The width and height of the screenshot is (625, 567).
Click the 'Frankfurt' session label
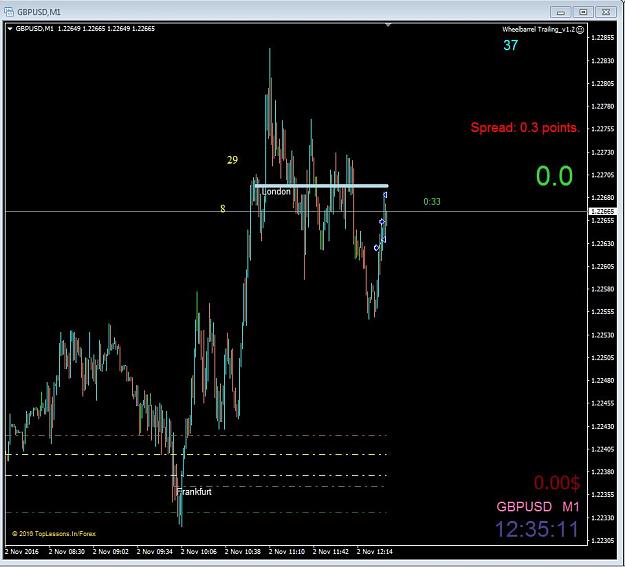194,492
